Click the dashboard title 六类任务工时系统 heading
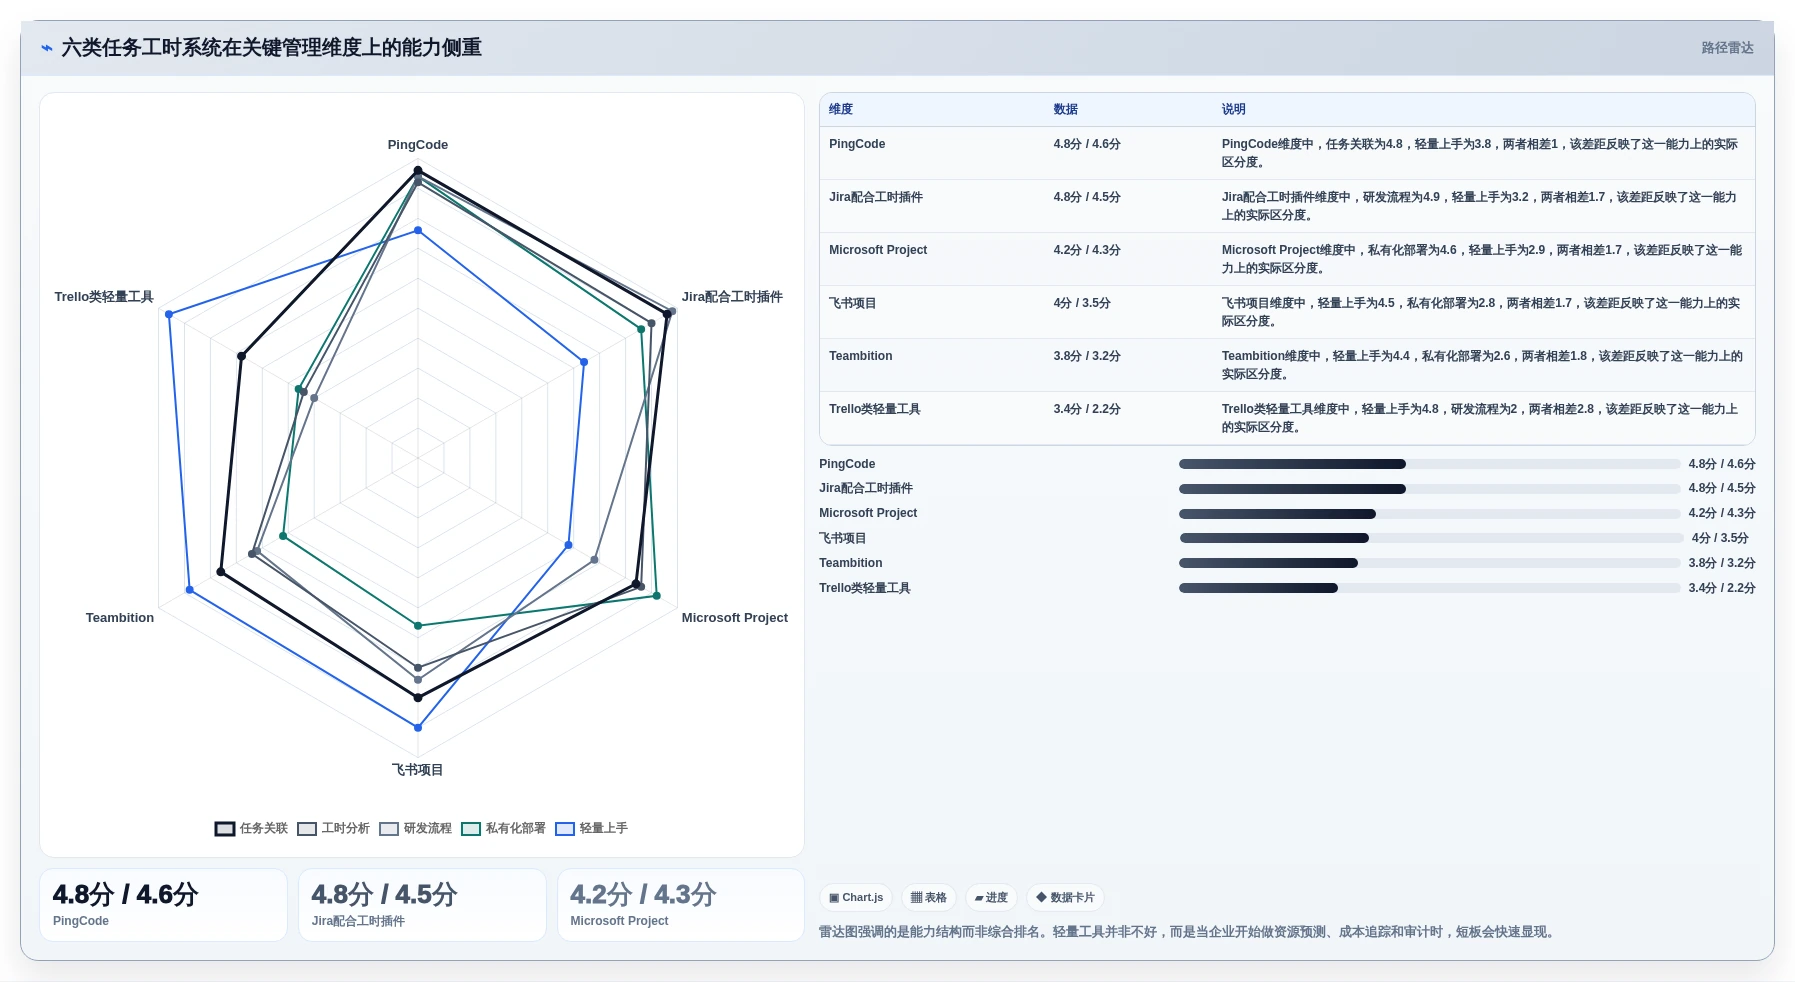Image resolution: width=1795 pixels, height=982 pixels. [271, 48]
